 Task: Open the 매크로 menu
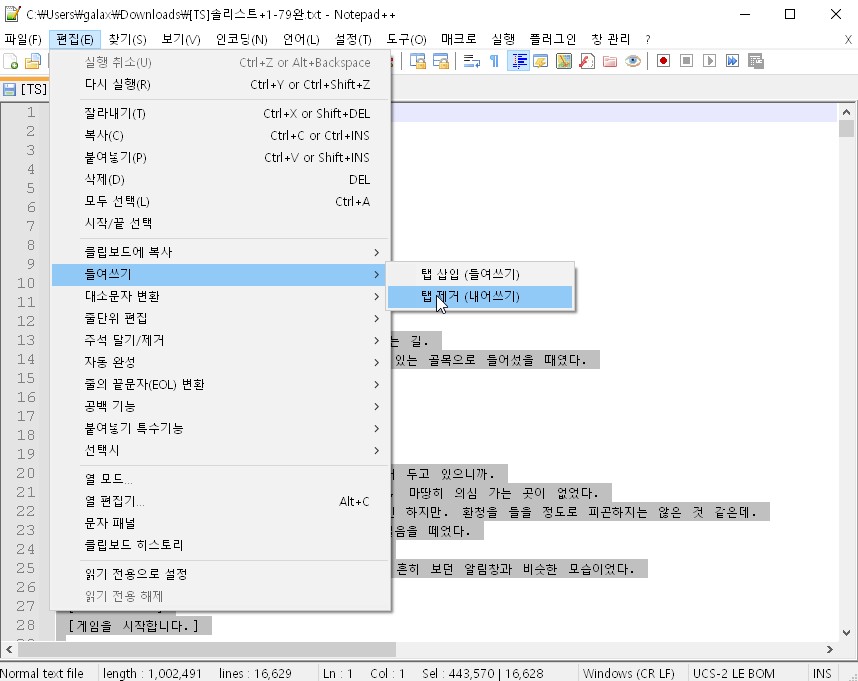459,39
